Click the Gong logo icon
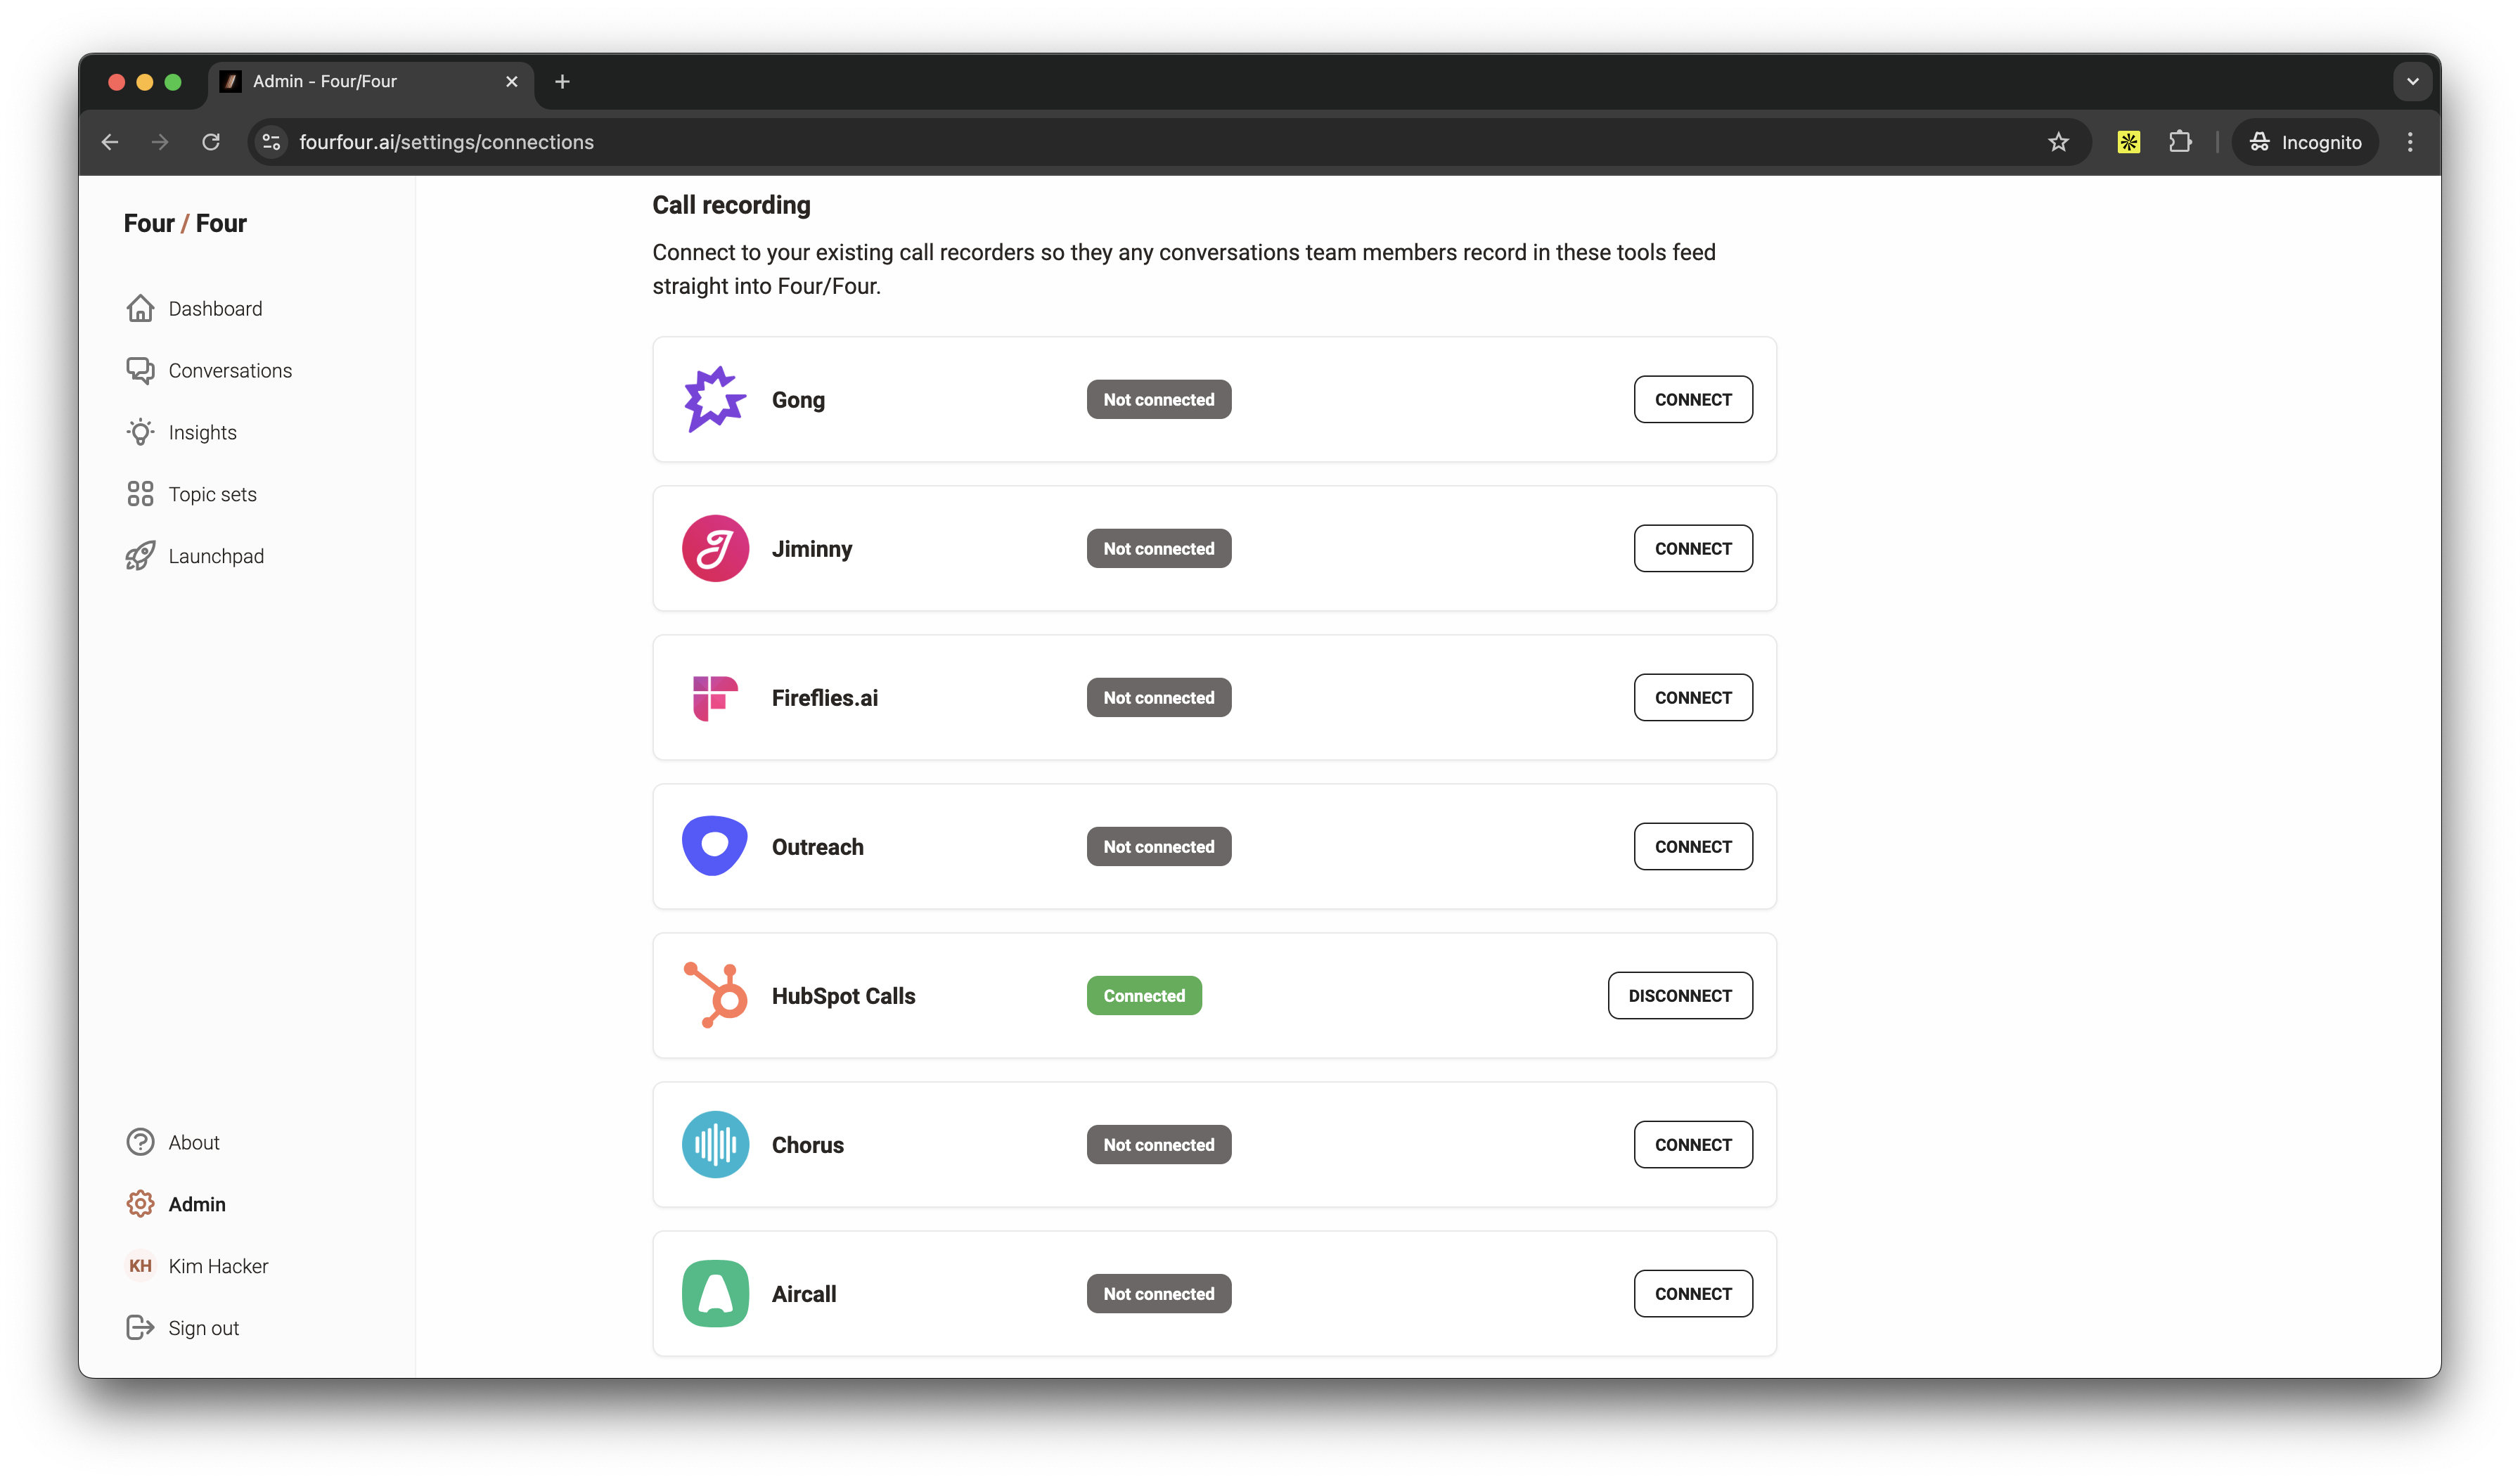The height and width of the screenshot is (1482, 2520). coord(714,399)
